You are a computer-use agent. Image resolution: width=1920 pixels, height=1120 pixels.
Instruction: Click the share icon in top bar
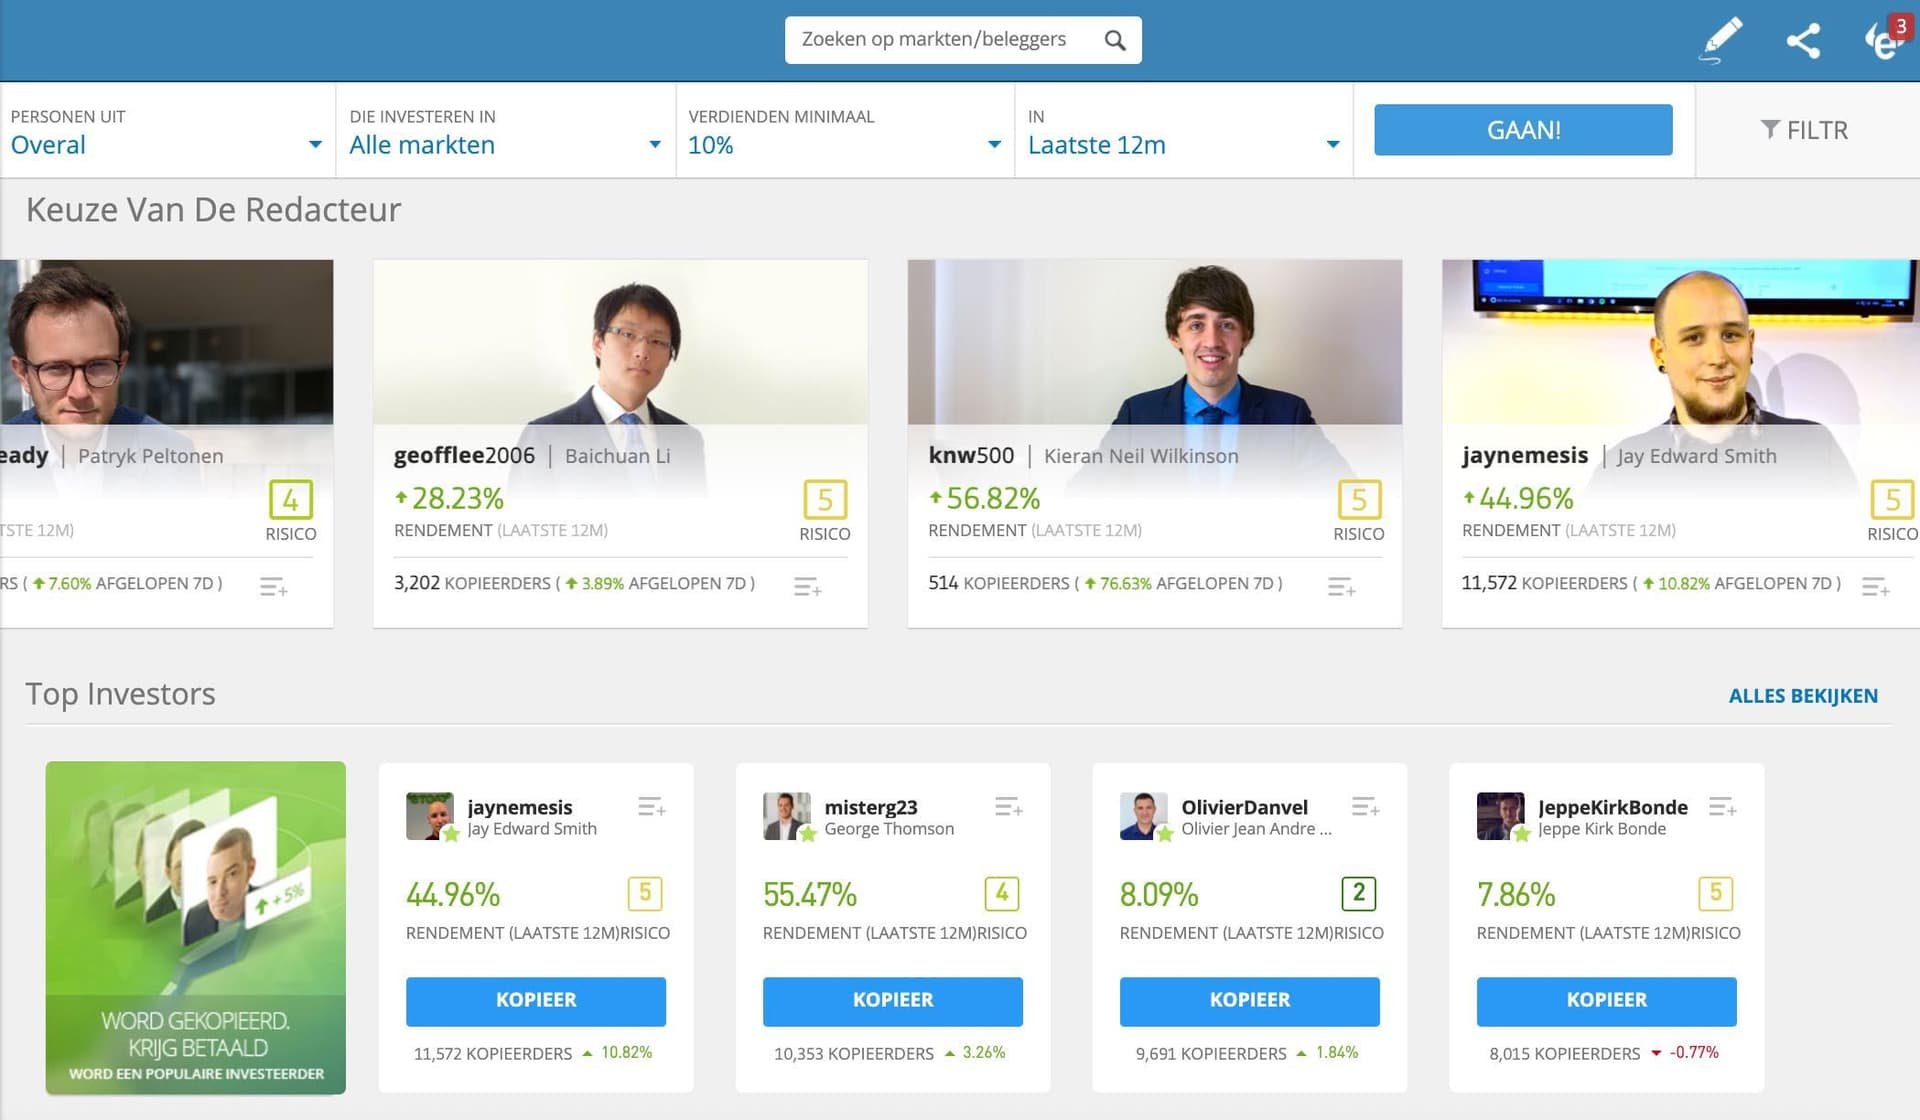click(x=1803, y=40)
